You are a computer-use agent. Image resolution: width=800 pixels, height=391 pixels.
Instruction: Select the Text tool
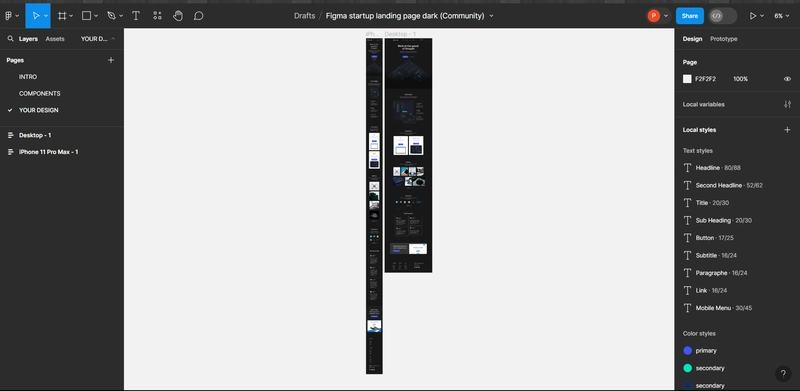pyautogui.click(x=136, y=16)
